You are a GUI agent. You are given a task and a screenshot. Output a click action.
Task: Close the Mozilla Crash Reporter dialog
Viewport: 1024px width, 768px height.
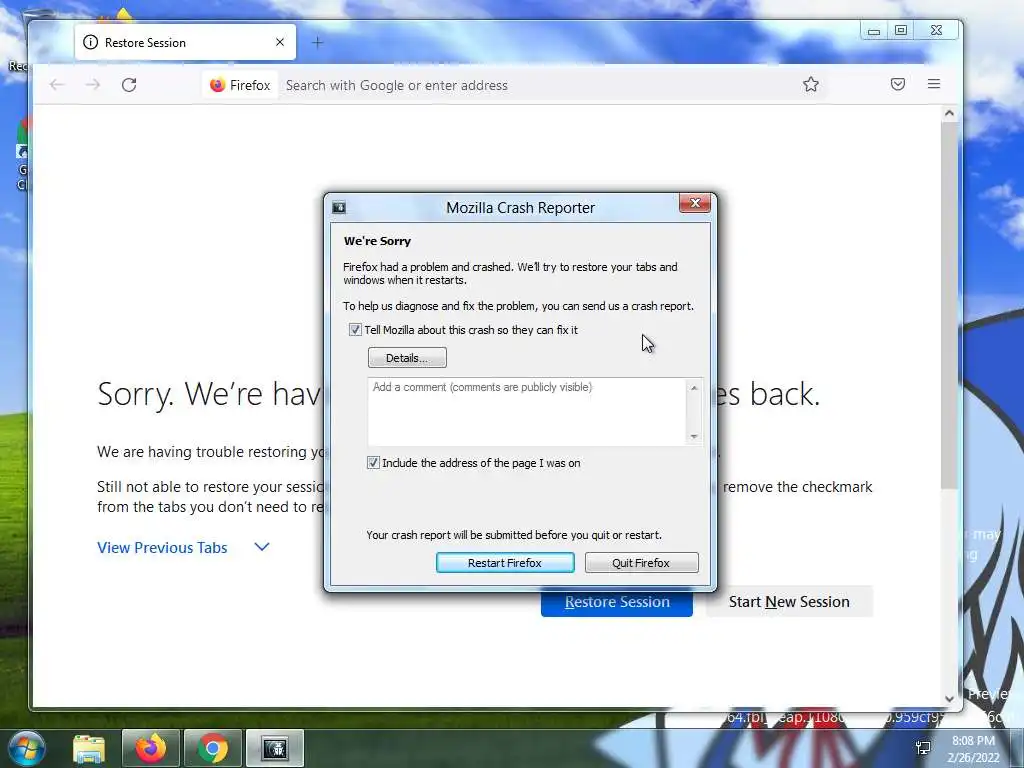[x=695, y=203]
